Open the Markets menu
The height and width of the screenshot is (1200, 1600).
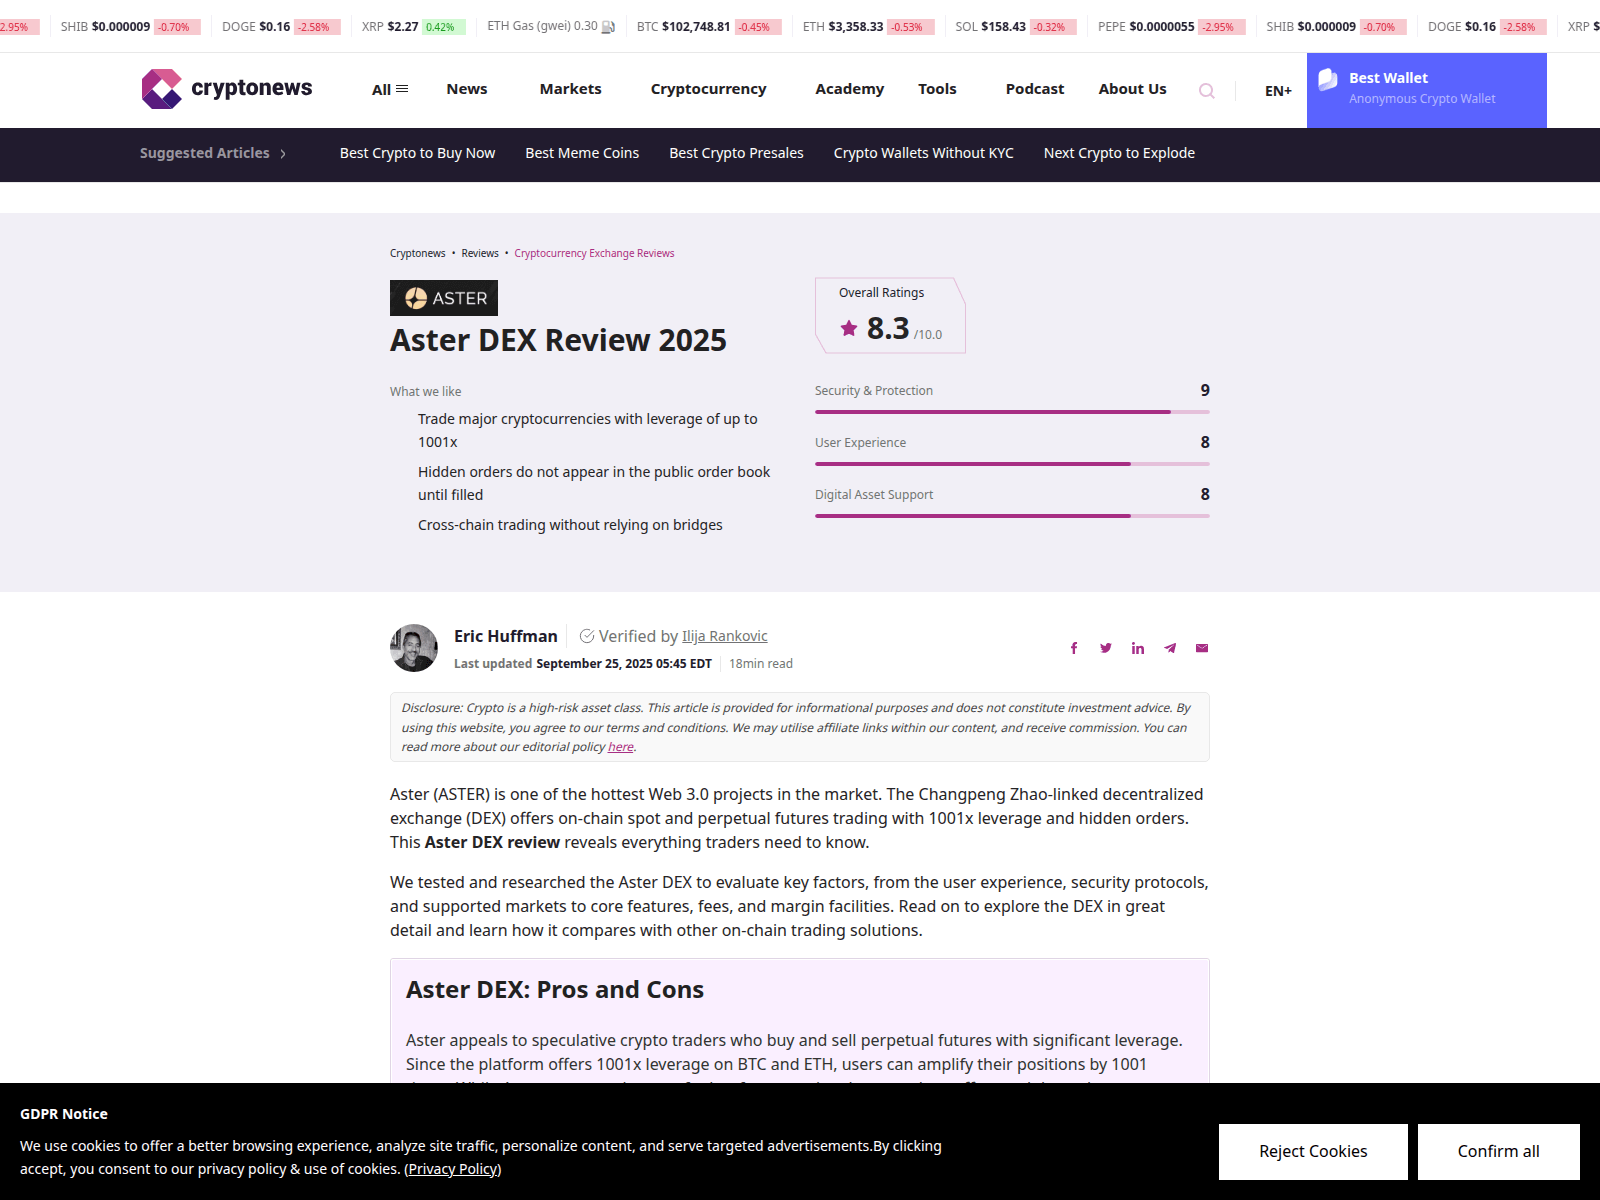pos(571,89)
